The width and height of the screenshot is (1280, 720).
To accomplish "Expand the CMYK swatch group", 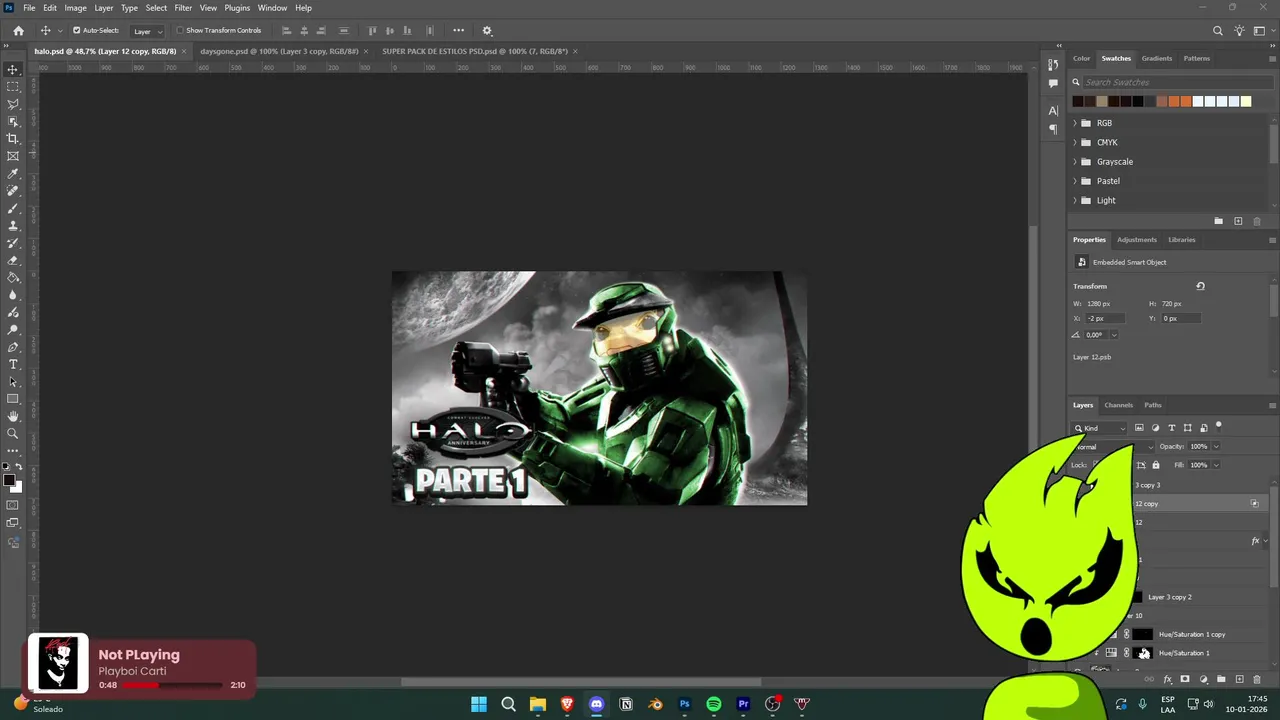I will tap(1075, 142).
